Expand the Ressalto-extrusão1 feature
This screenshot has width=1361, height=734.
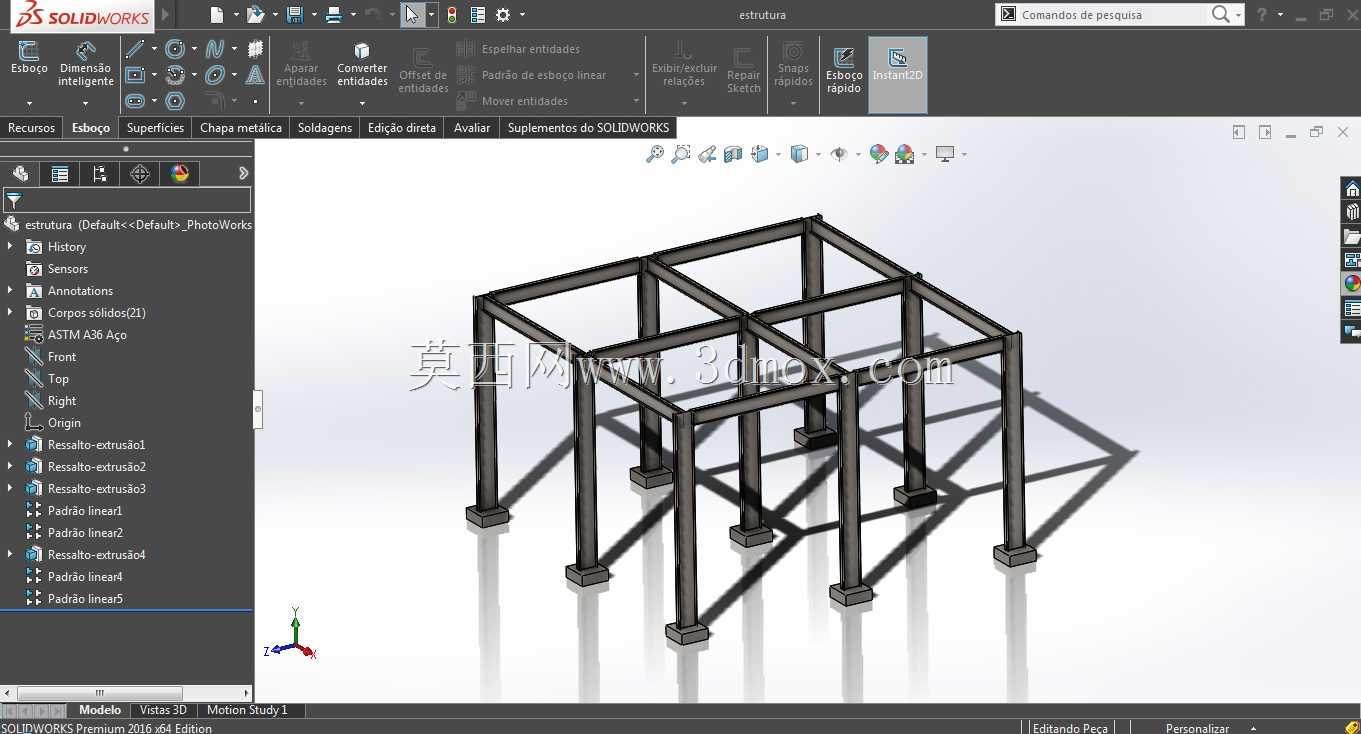pyautogui.click(x=10, y=445)
